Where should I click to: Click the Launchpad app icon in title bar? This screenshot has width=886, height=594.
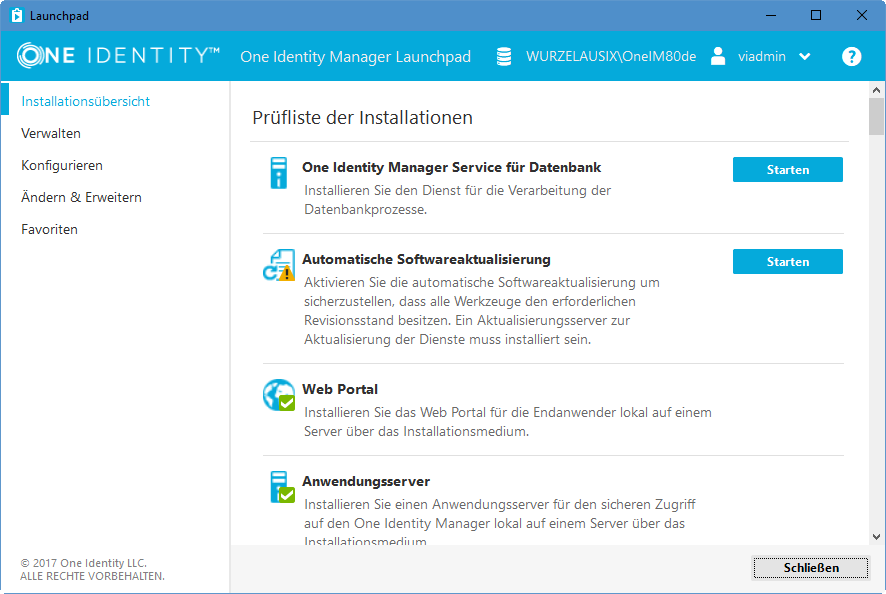tap(17, 15)
